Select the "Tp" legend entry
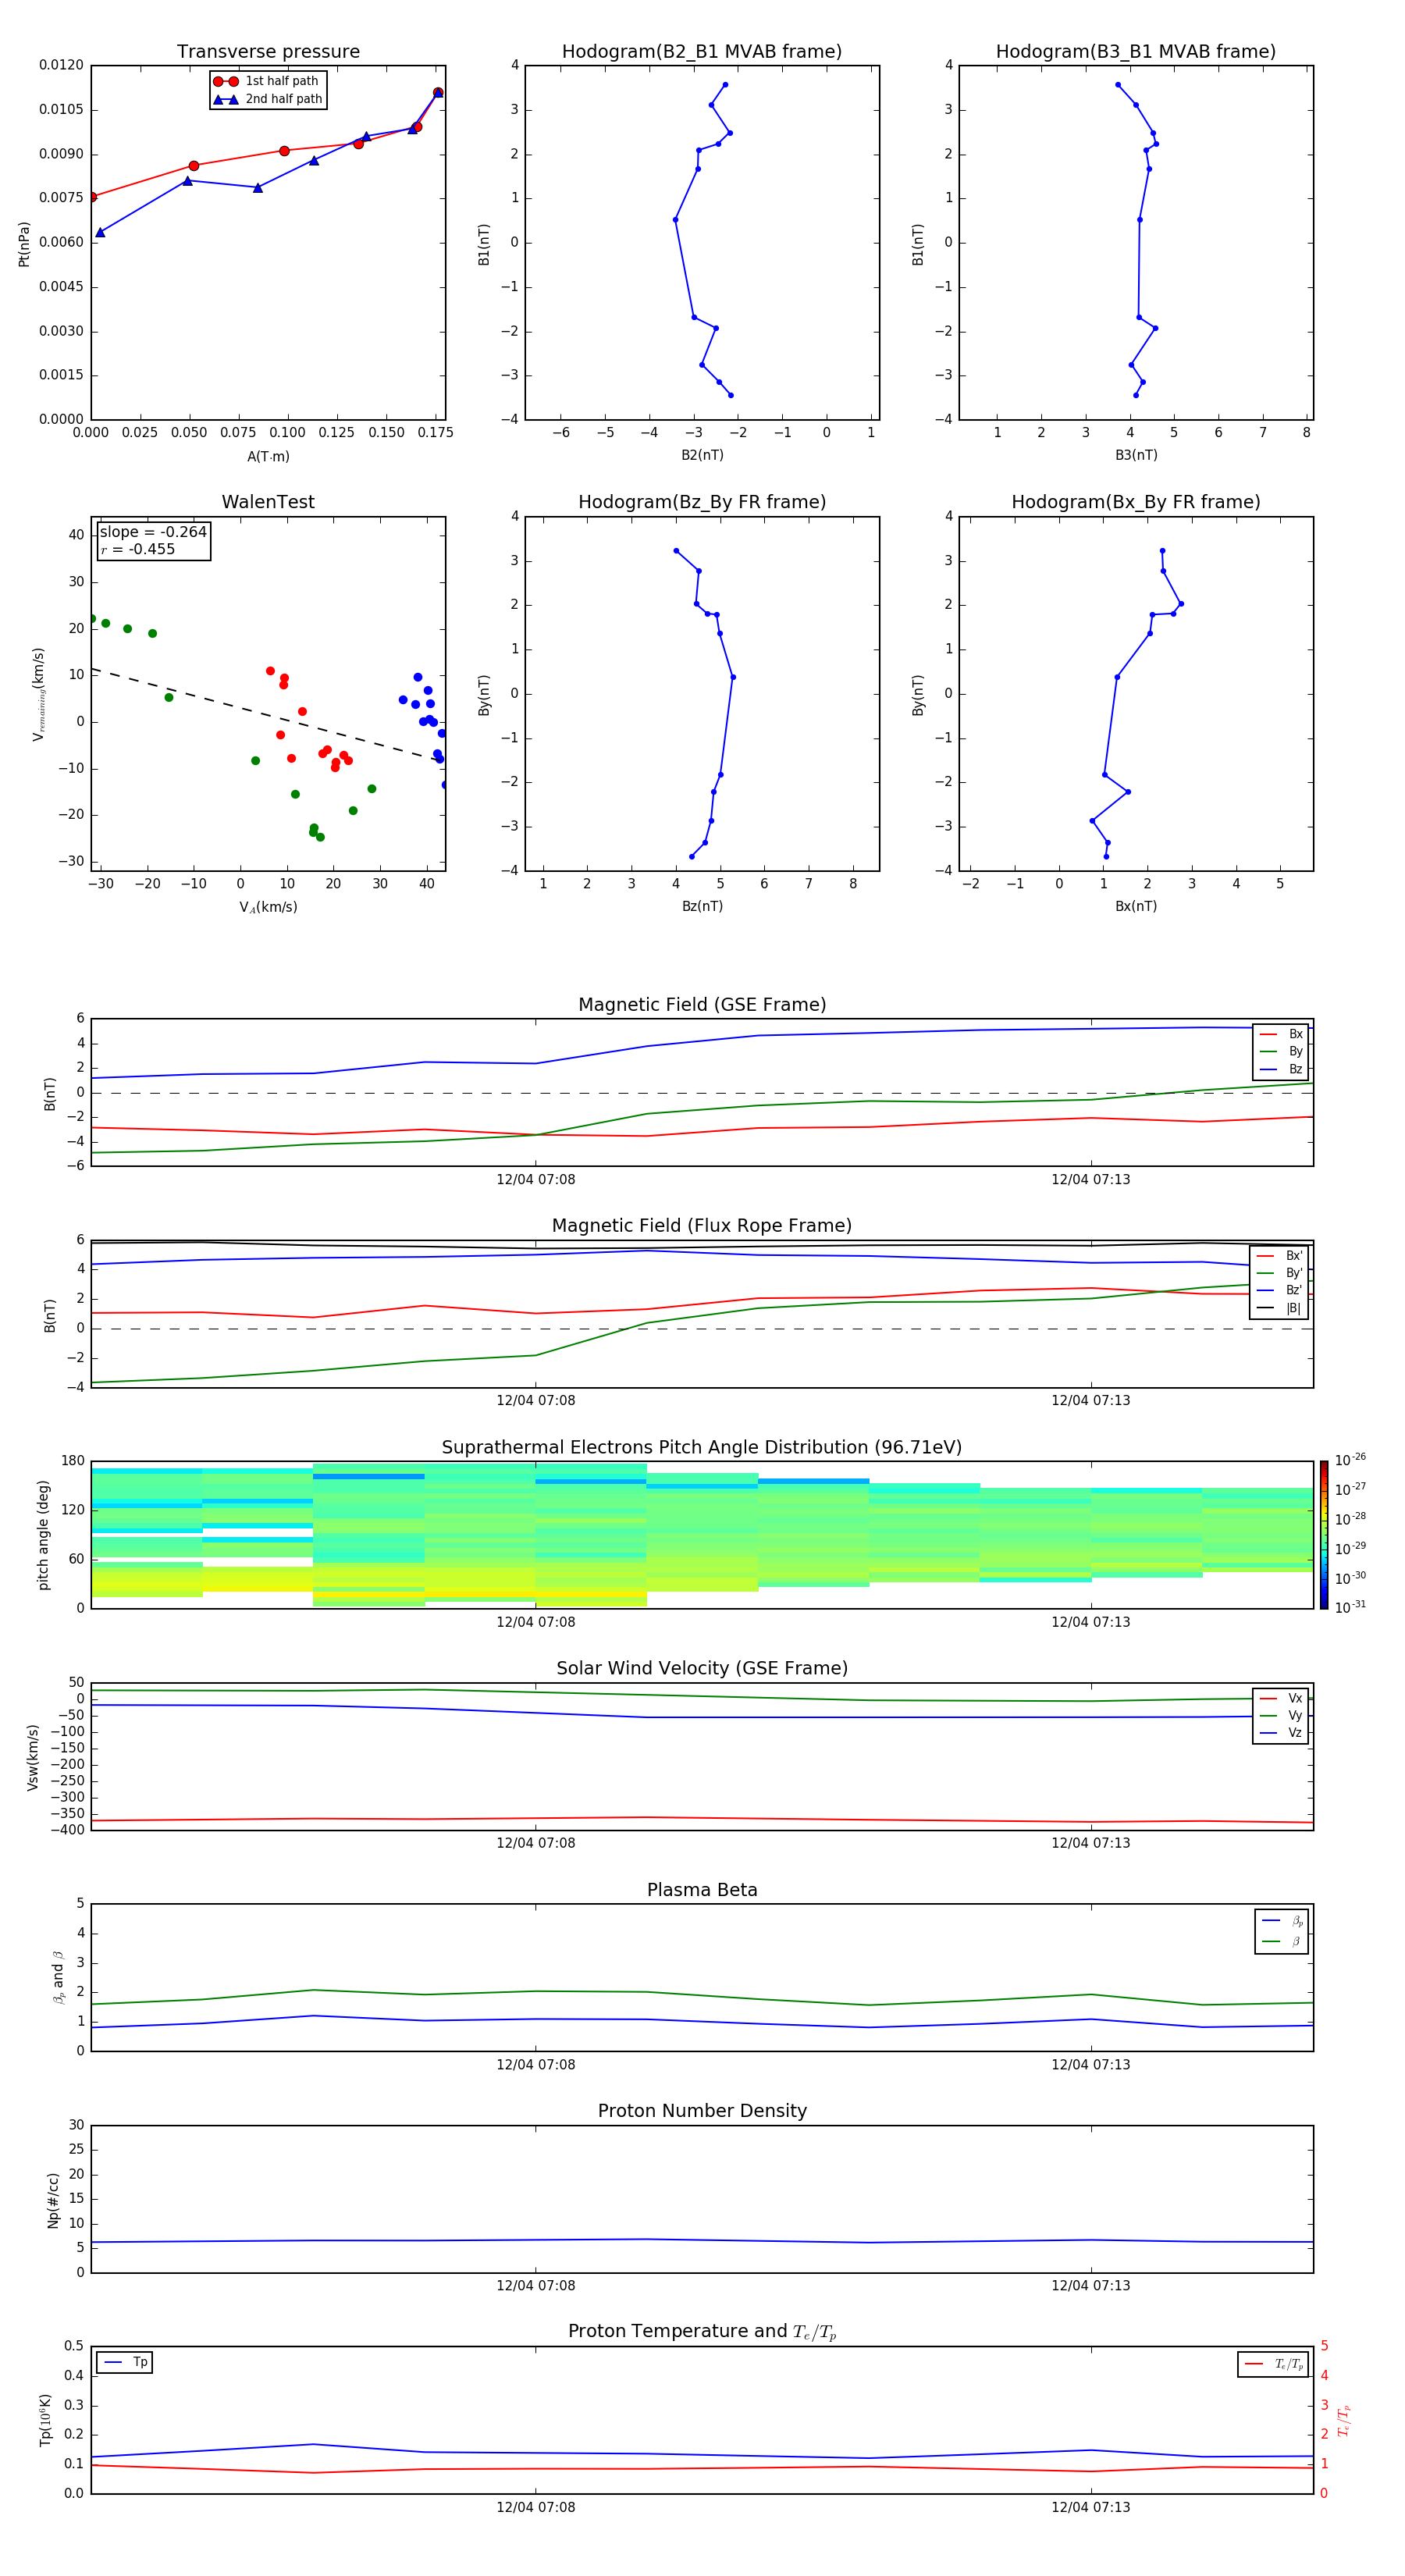 (x=125, y=2362)
